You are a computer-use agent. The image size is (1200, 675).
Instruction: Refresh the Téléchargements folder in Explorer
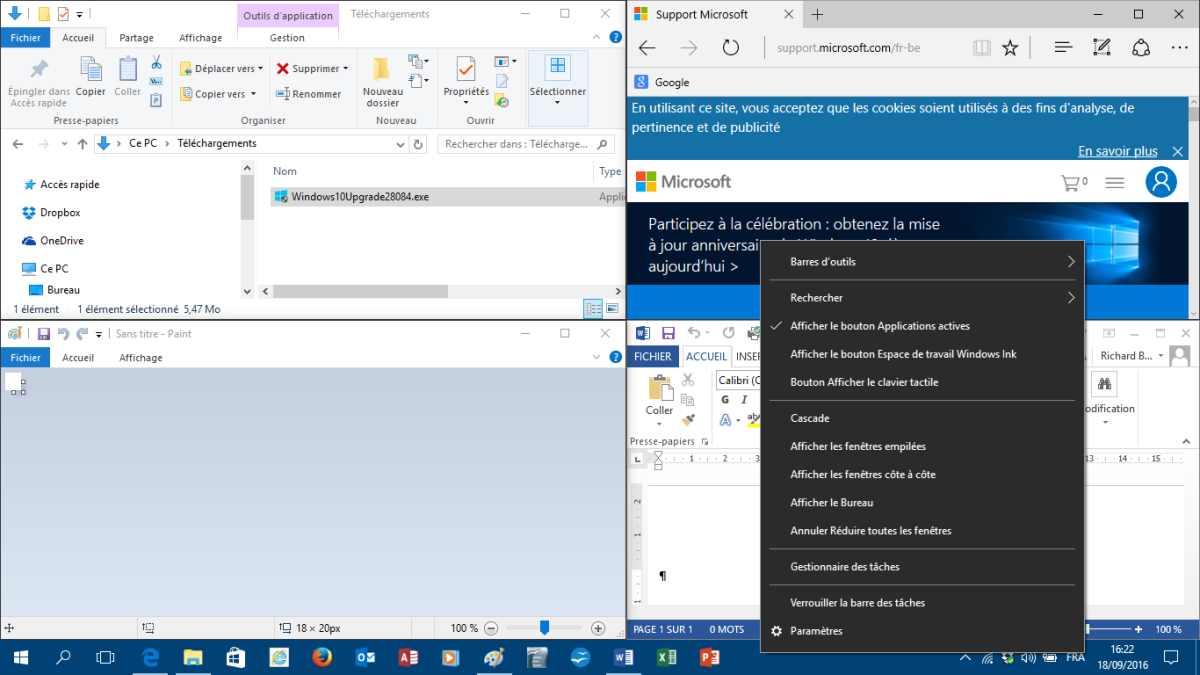(418, 144)
